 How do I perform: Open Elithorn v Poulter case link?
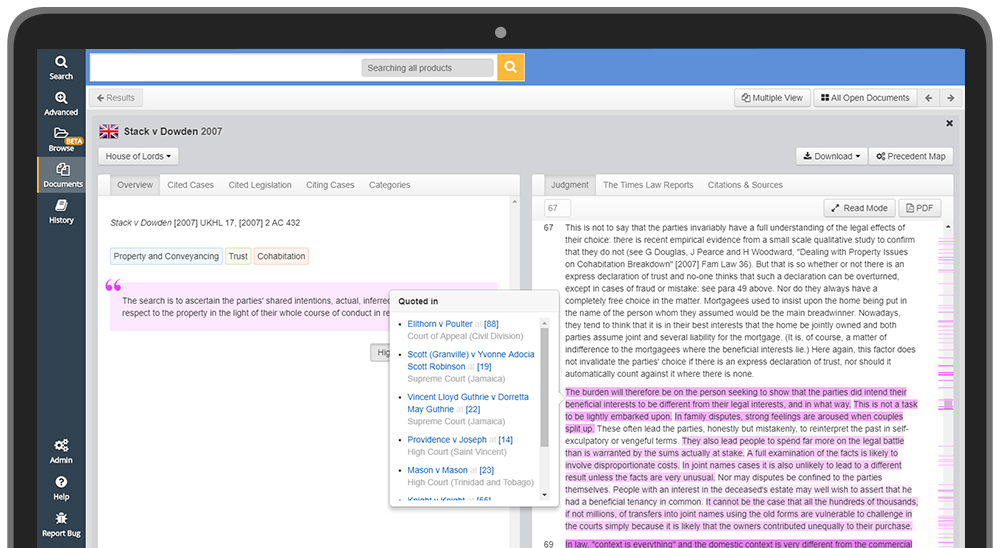click(439, 324)
